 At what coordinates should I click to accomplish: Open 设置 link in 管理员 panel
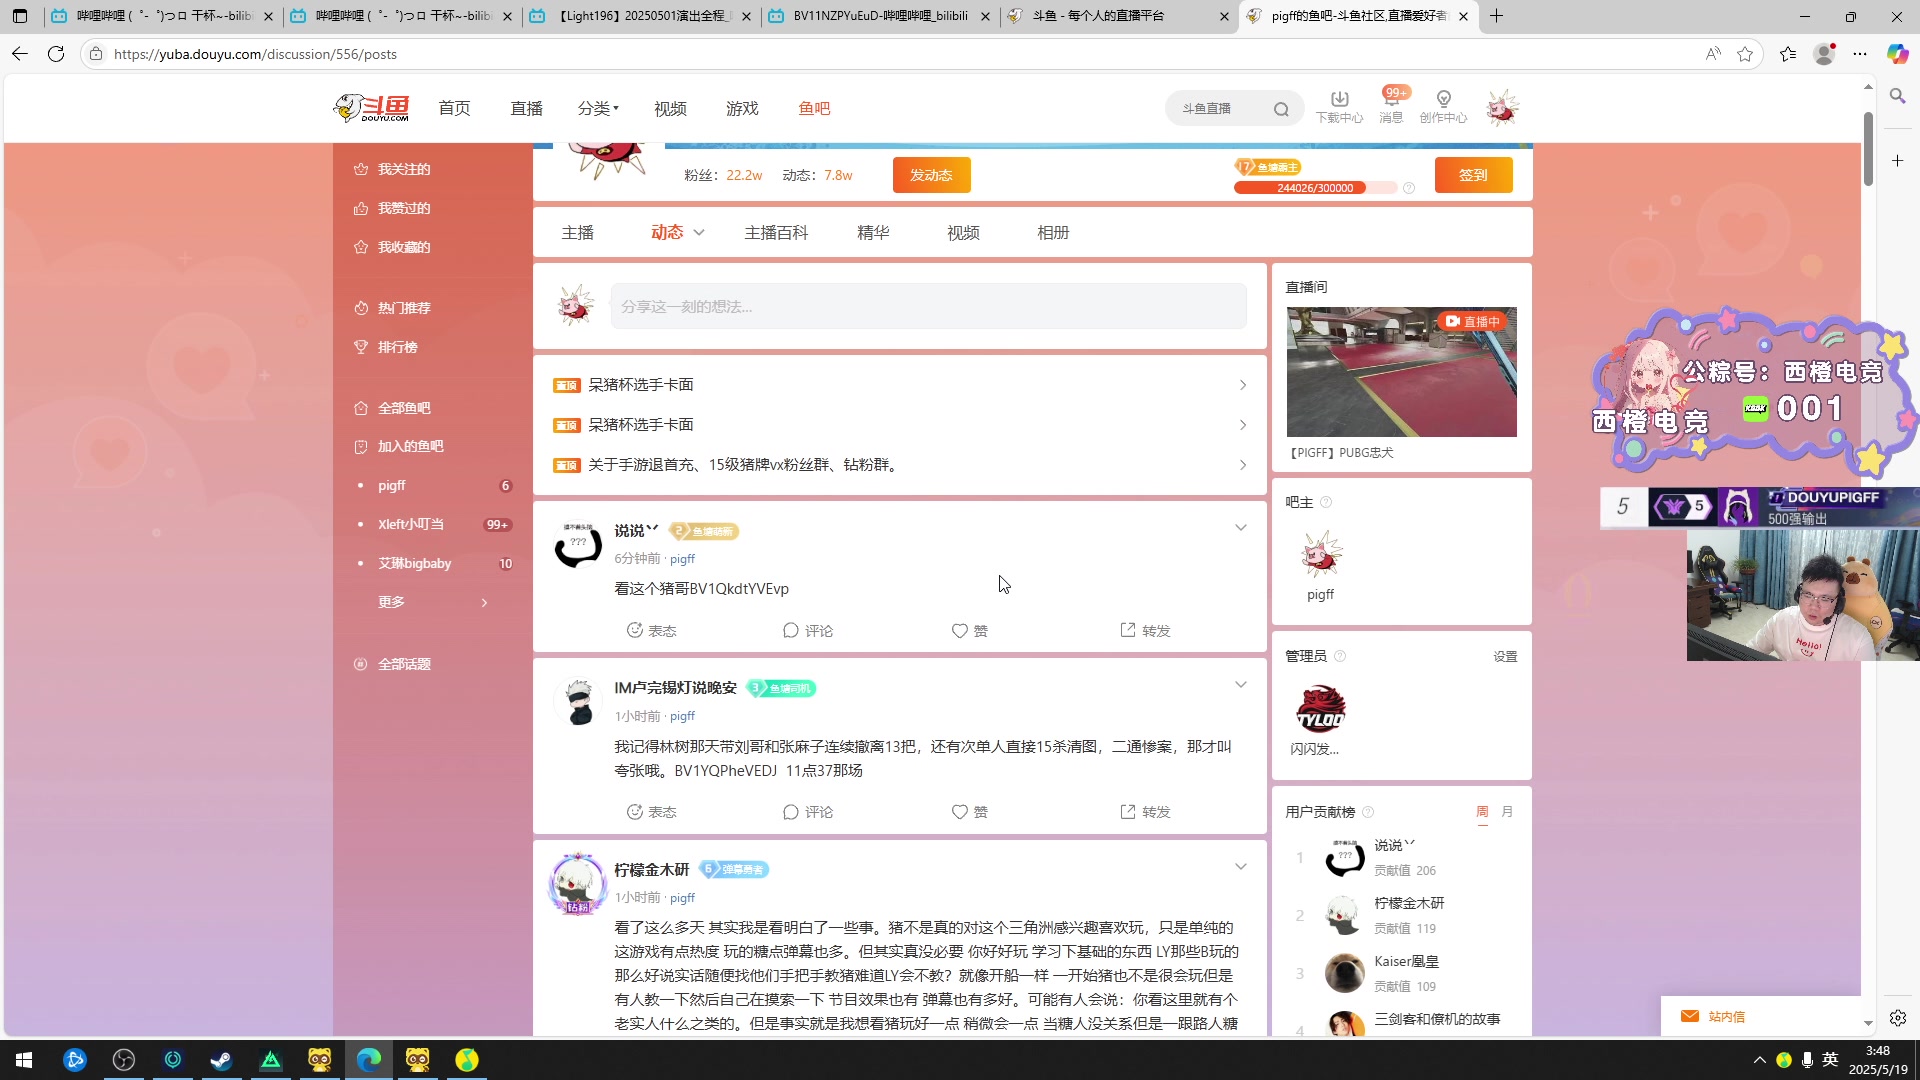(1505, 657)
